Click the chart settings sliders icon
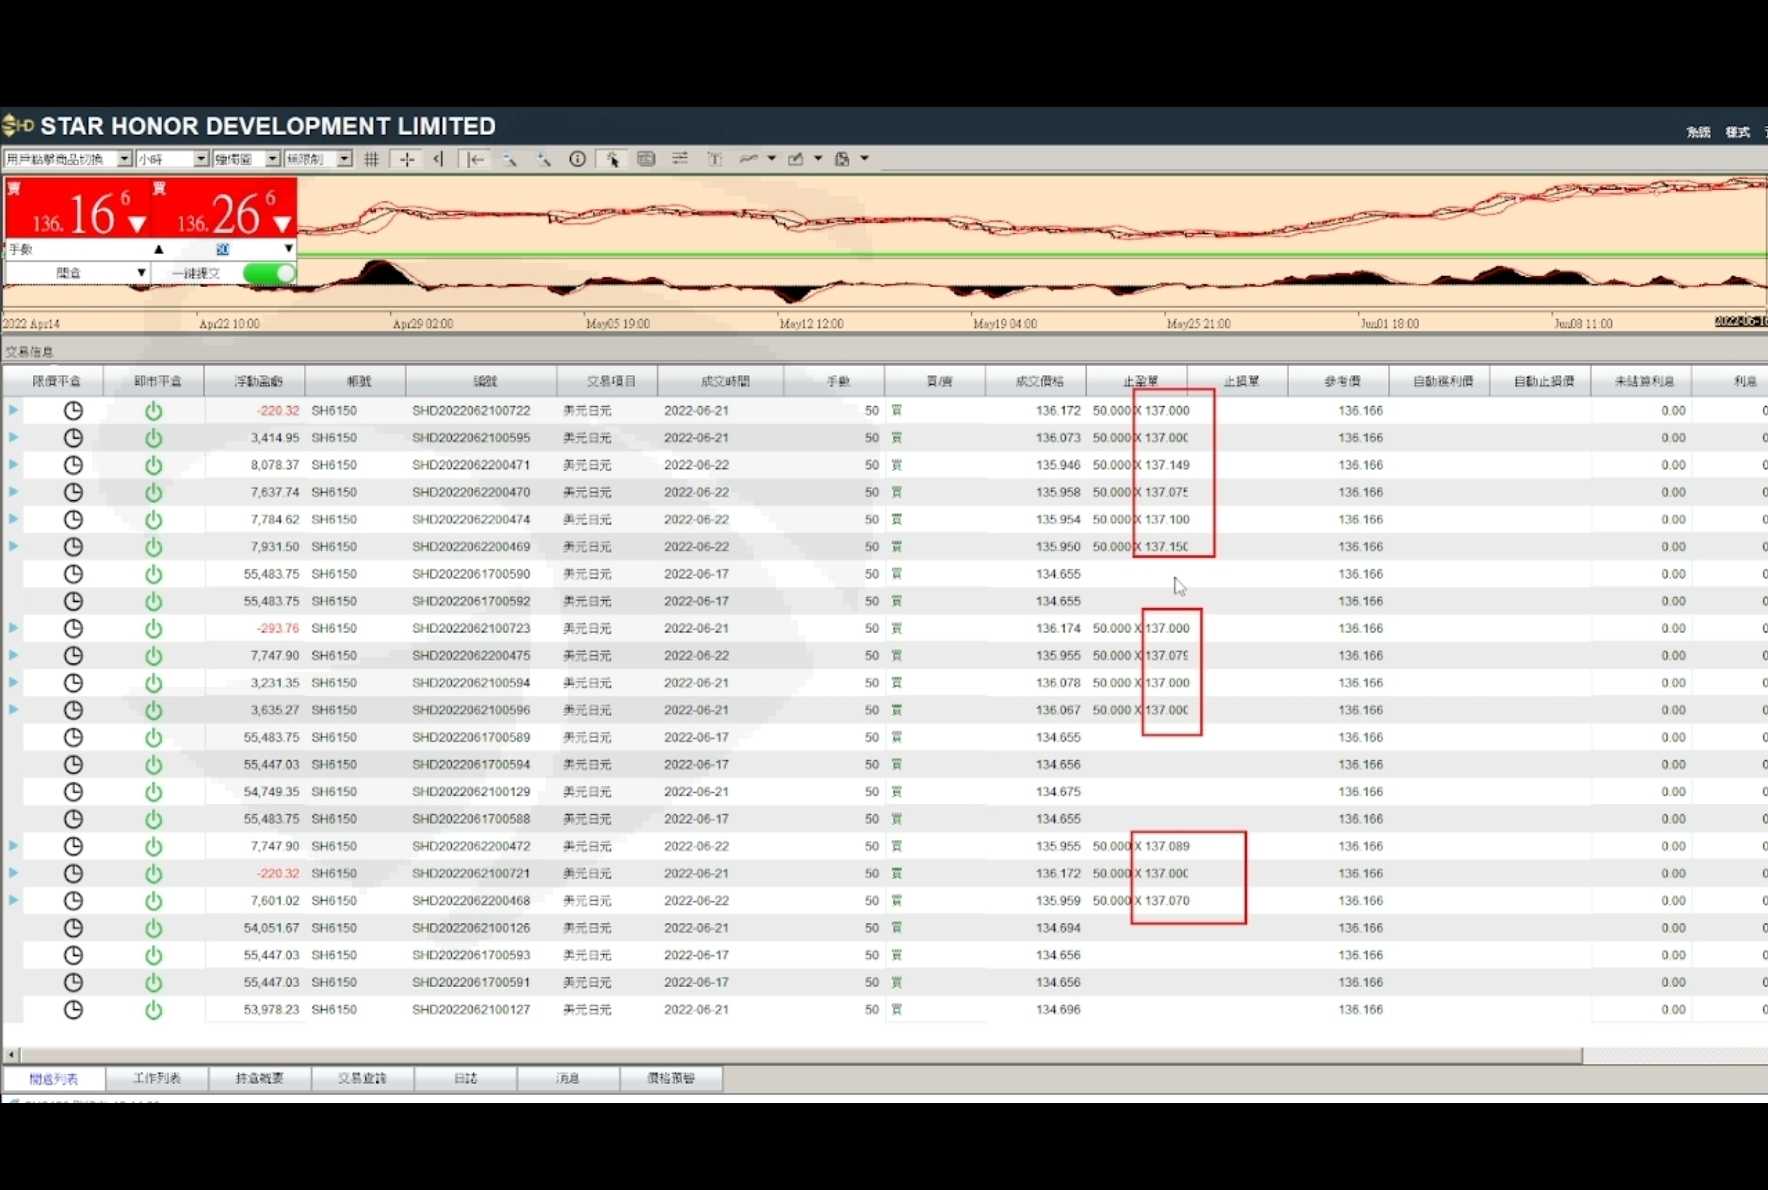This screenshot has height=1190, width=1768. point(680,159)
